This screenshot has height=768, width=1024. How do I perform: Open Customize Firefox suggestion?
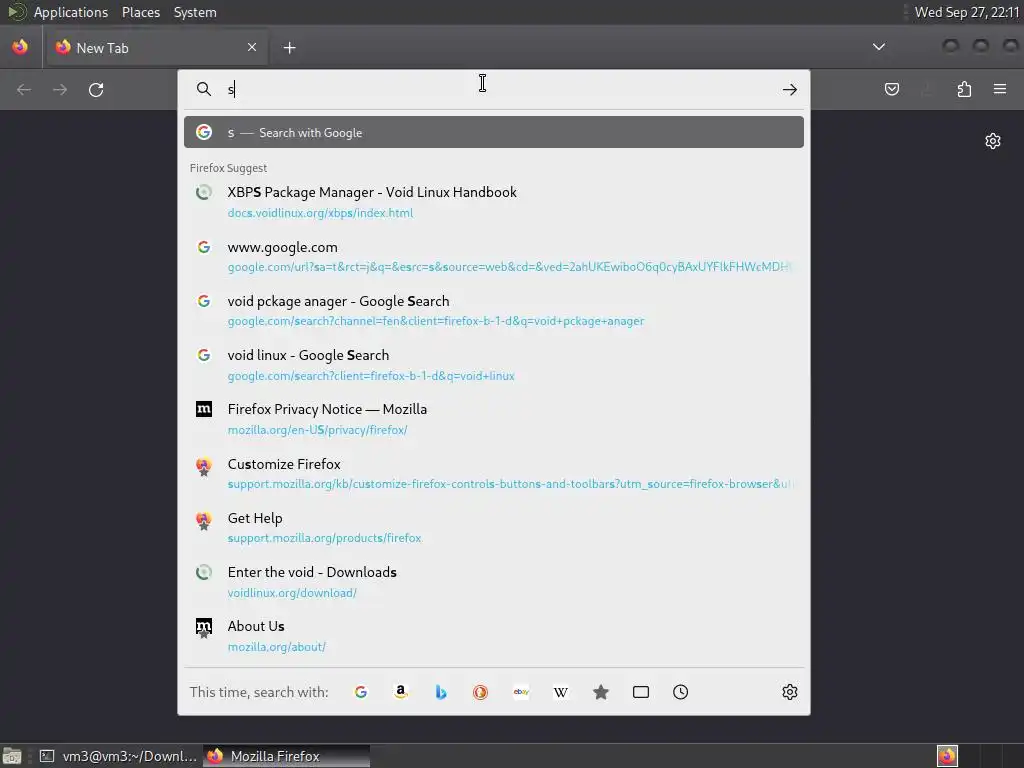(x=494, y=473)
